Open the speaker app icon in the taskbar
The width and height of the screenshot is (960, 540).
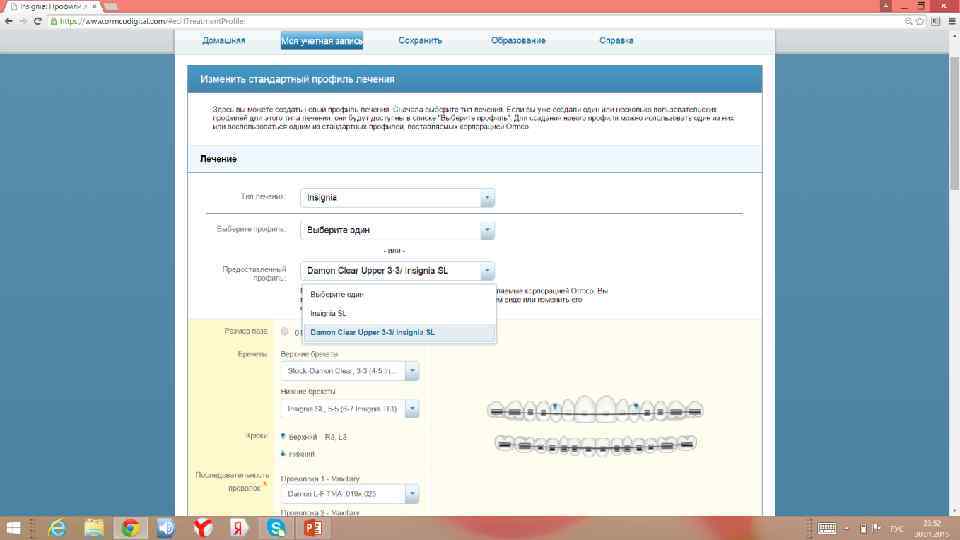point(167,528)
